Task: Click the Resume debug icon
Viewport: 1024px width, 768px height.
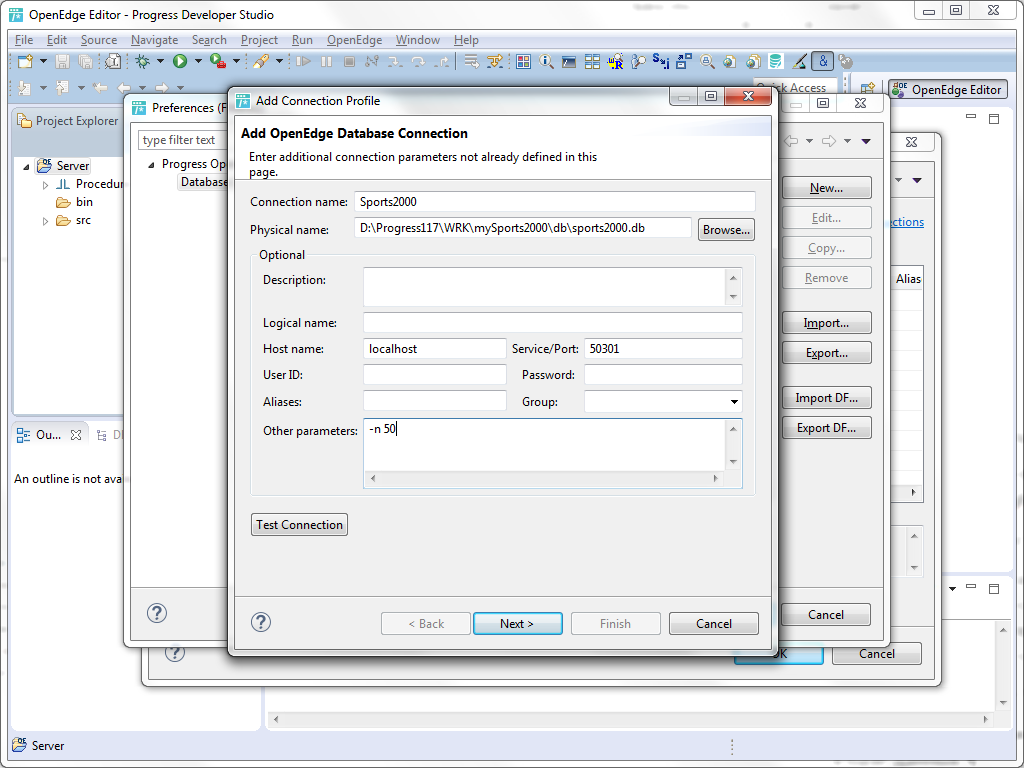Action: 303,62
